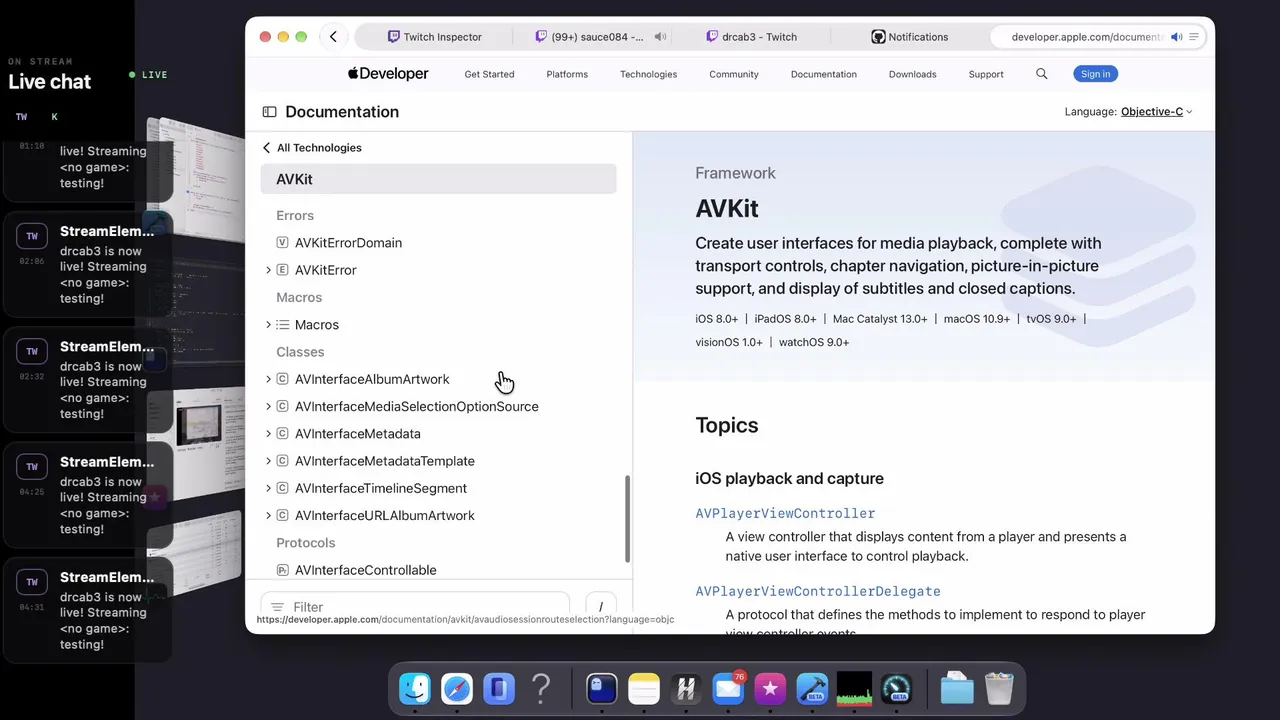Expand AVInterfaceAlbumArtwork disclosure arrow

[x=268, y=379]
